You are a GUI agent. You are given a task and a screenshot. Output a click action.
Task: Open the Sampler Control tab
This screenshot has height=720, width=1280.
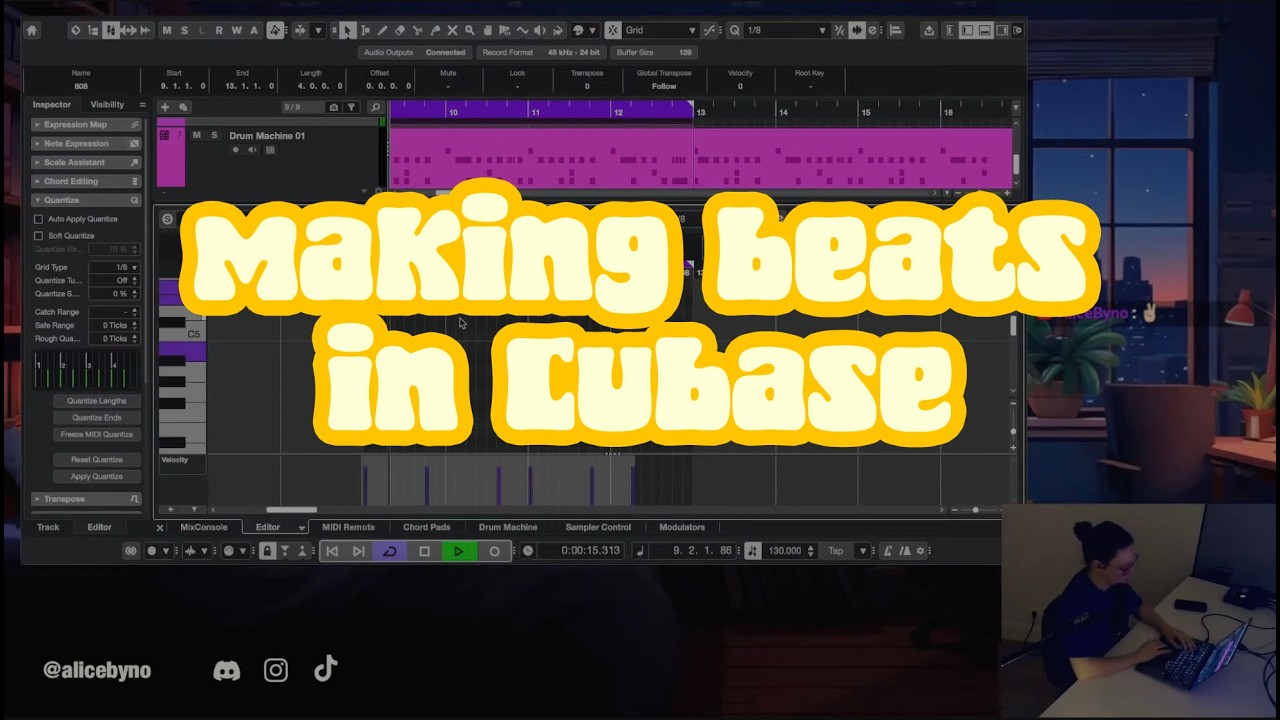(x=598, y=527)
